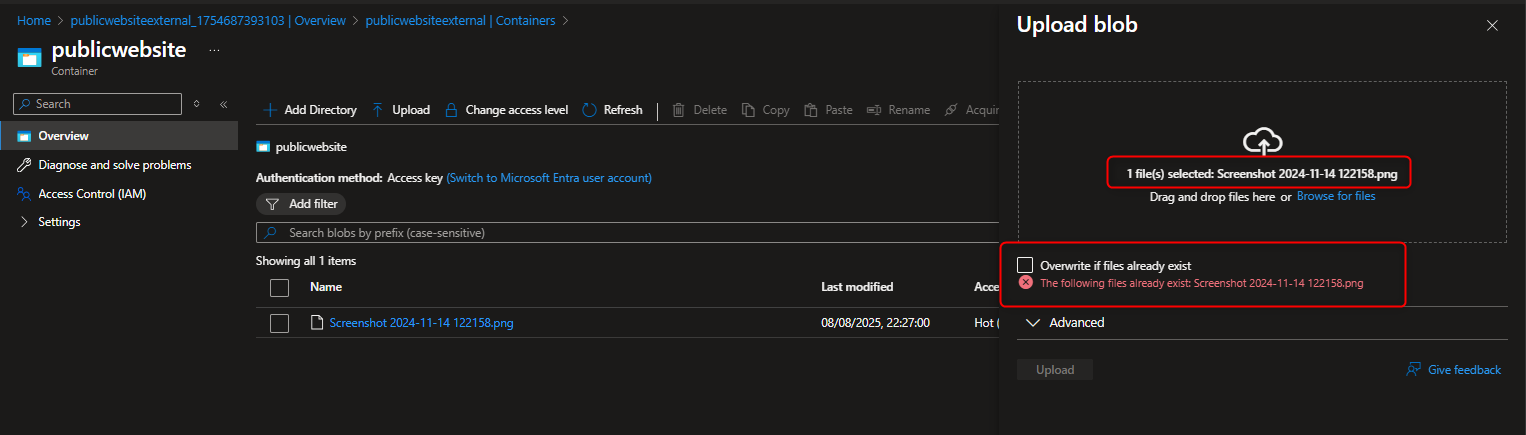Screen dimensions: 1526x435
Task: Click the Add filter button
Action: pyautogui.click(x=301, y=204)
